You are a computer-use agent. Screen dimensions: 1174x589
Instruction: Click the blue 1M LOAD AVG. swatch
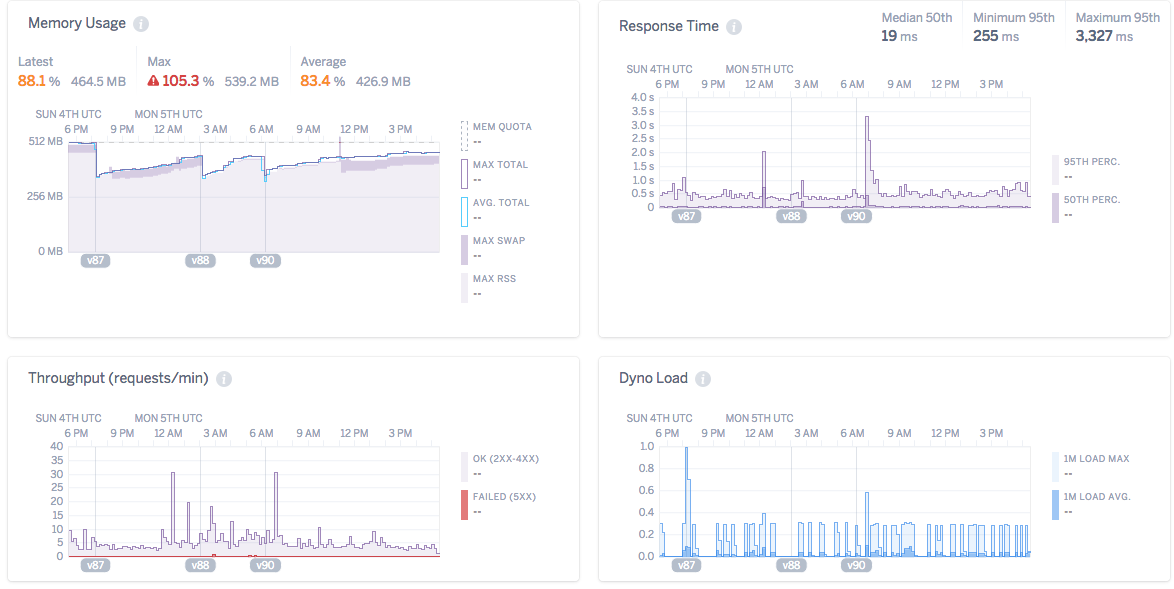tap(1055, 504)
